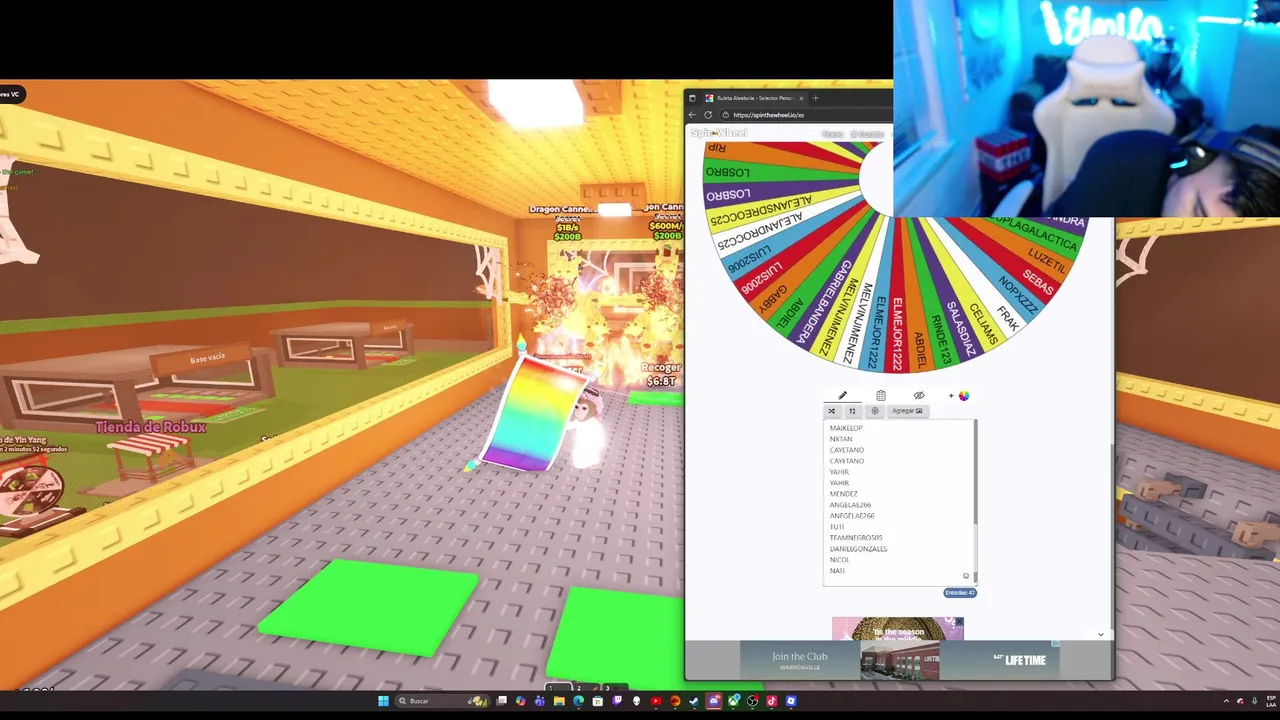Image resolution: width=1280 pixels, height=720 pixels.
Task: Click the spinthewheel.io address bar
Action: 805,115
